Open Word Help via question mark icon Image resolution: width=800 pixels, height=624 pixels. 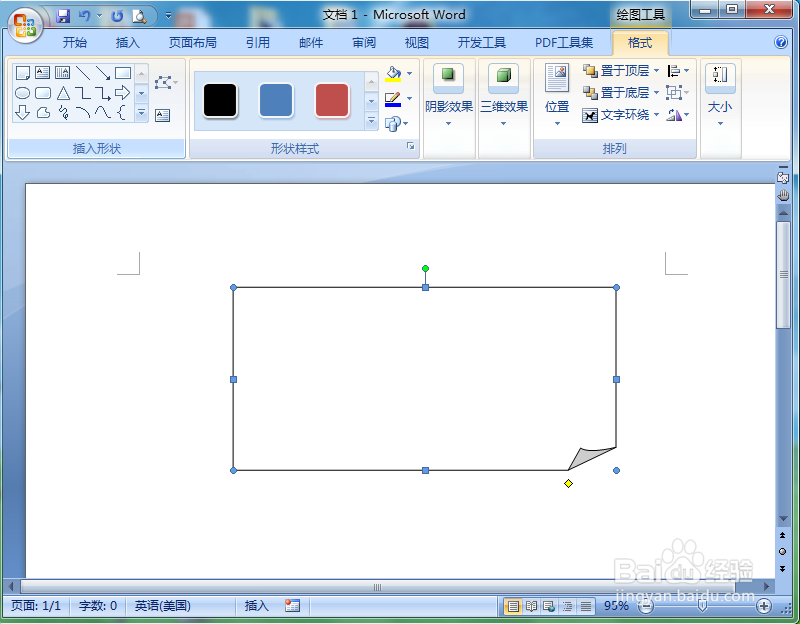tap(781, 42)
